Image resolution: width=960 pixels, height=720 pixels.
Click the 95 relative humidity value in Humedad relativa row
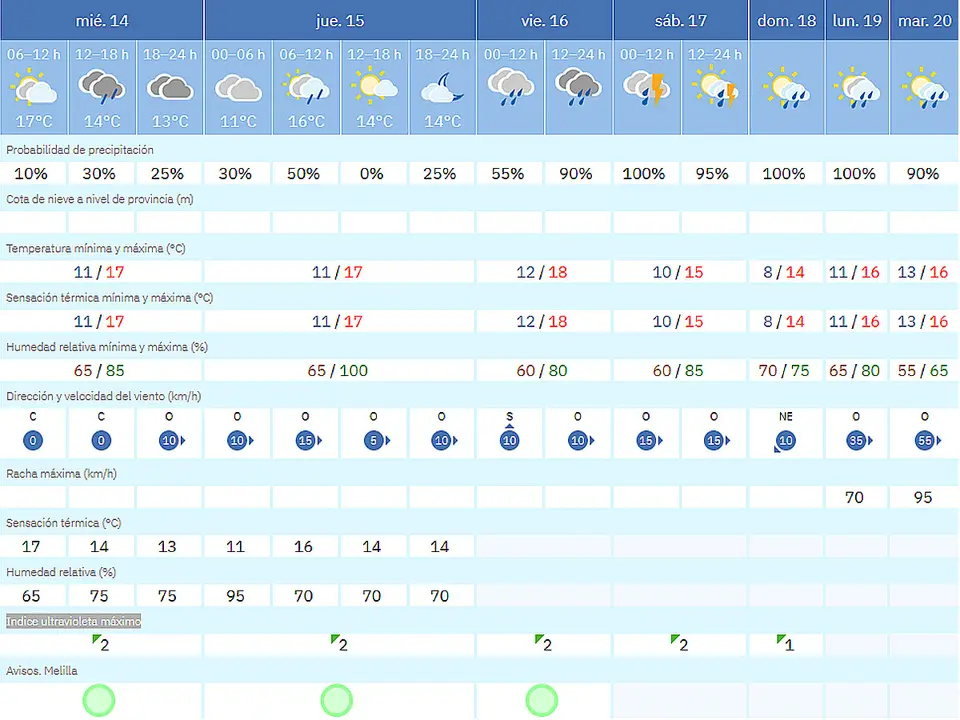tap(235, 596)
